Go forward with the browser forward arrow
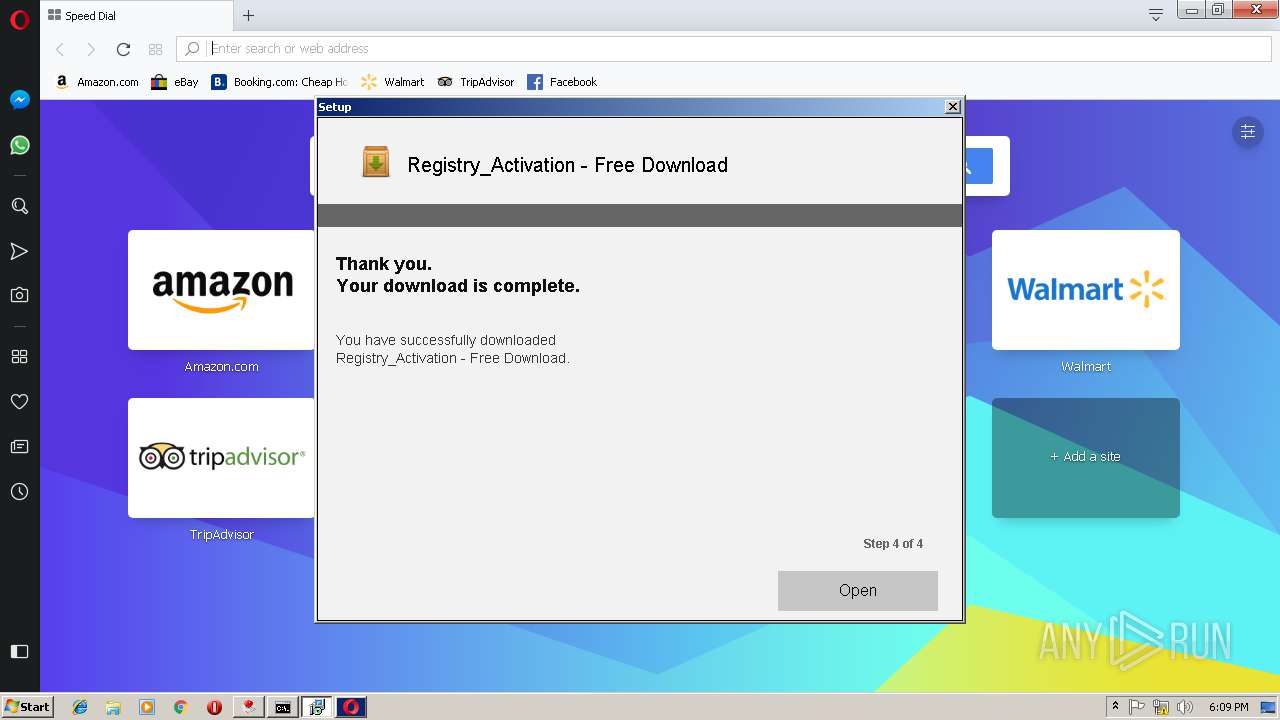Image resolution: width=1280 pixels, height=720 pixels. click(x=91, y=49)
